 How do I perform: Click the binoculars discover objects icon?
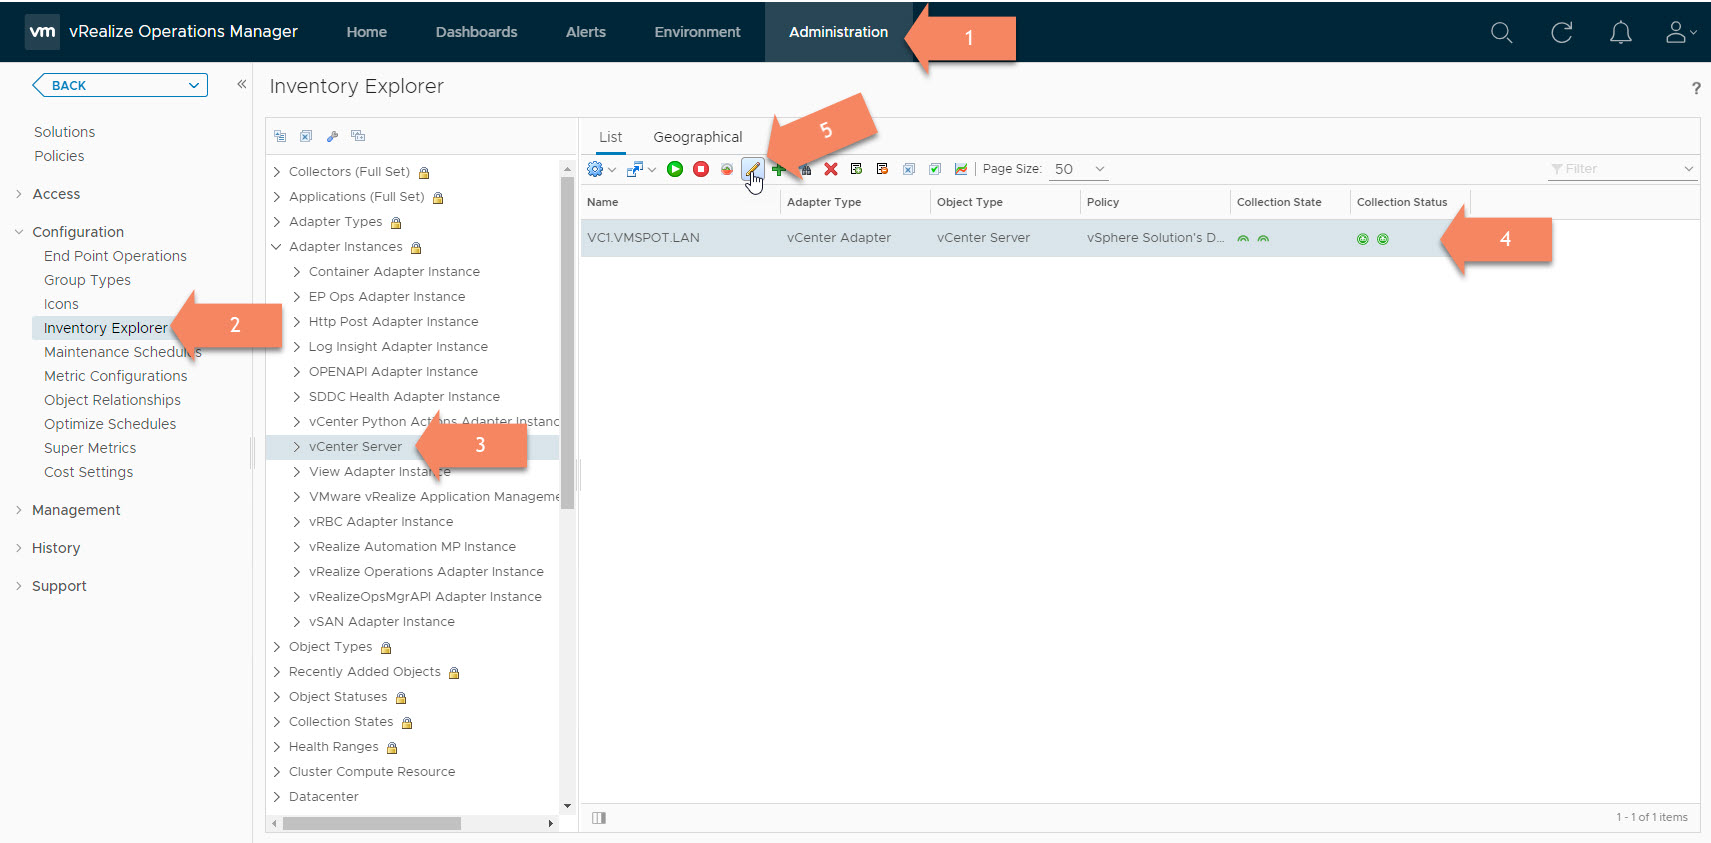[x=805, y=169]
